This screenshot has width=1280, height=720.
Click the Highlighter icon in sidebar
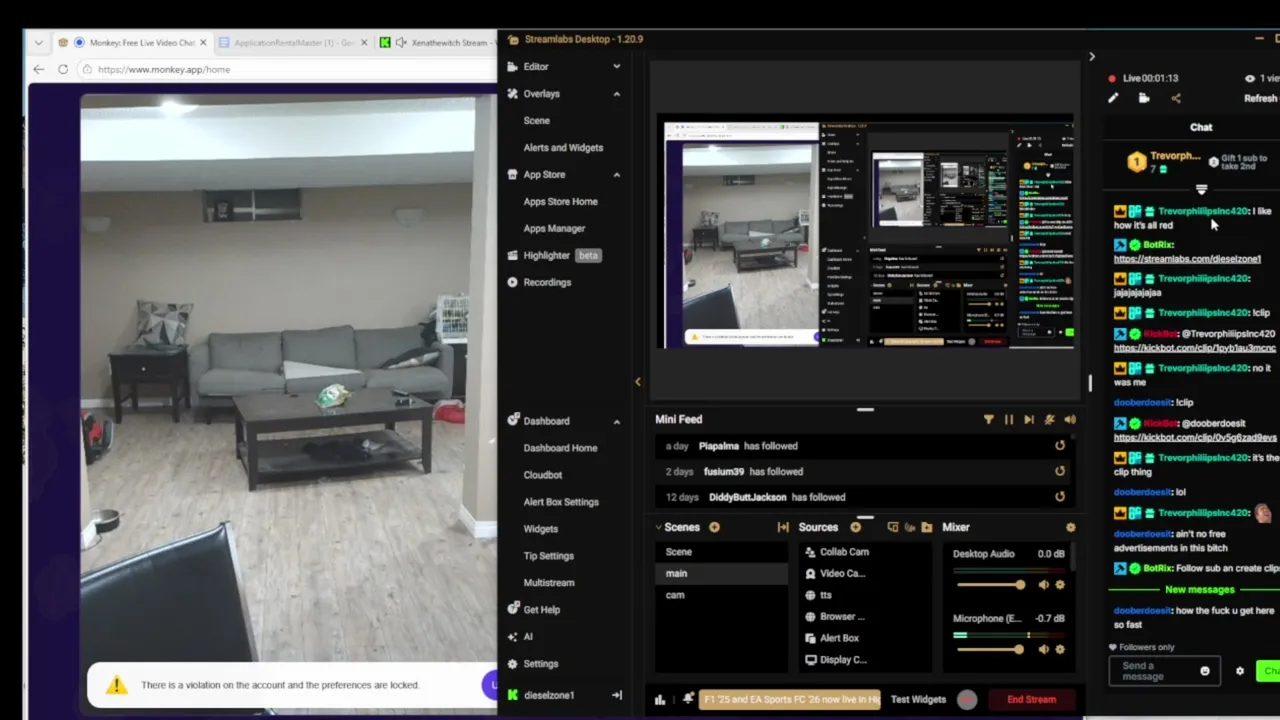click(x=513, y=255)
